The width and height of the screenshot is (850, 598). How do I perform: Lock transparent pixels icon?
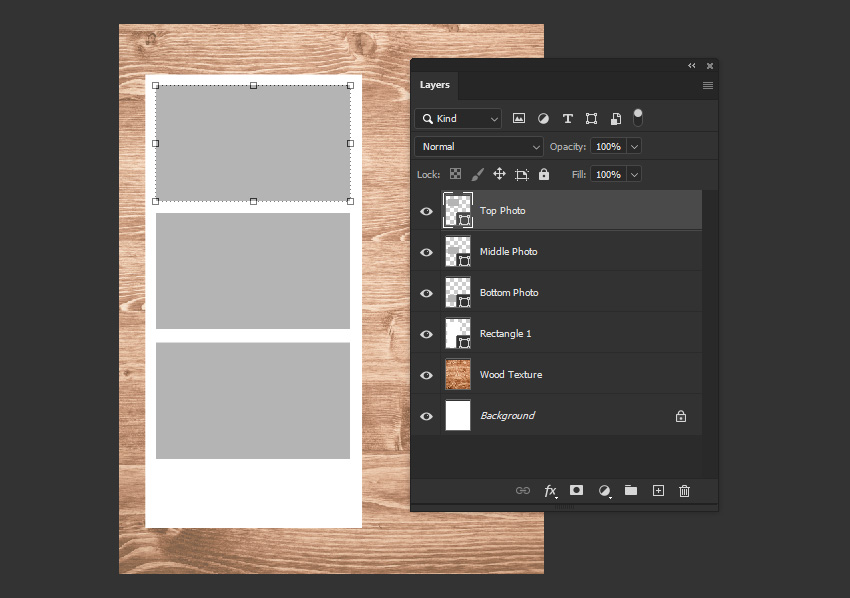coord(455,174)
